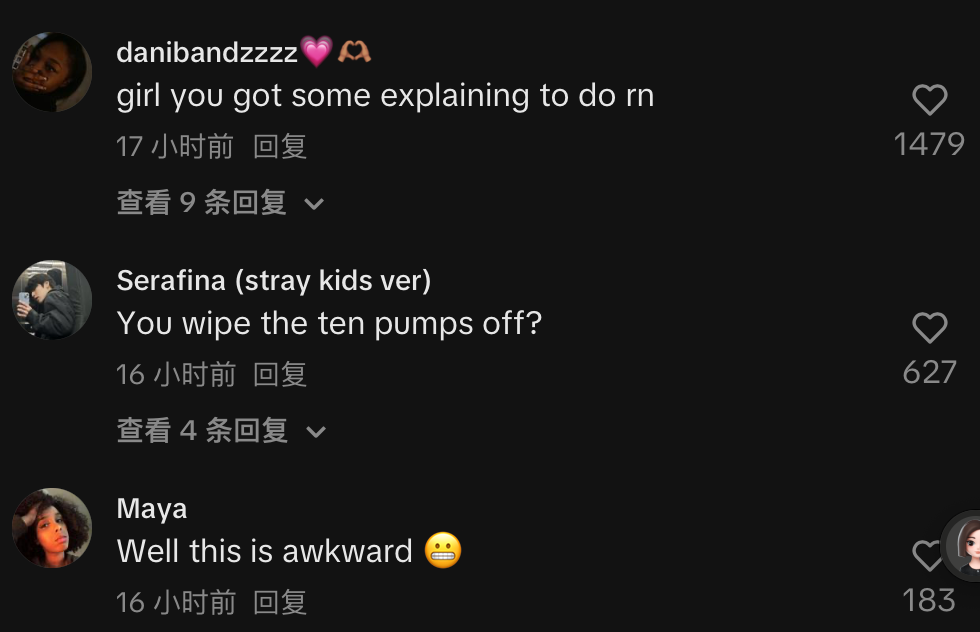Select comment text 'girl you got some explaining'

click(324, 96)
